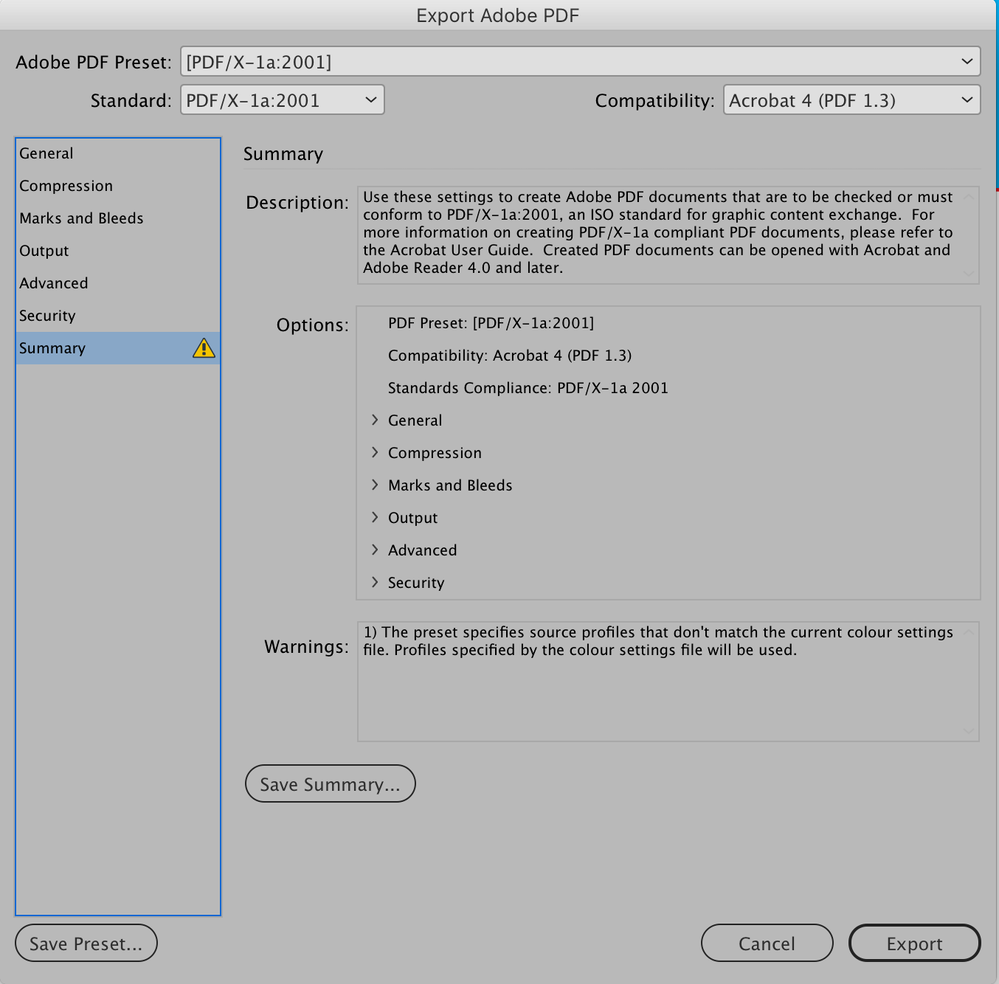Expand the General options chevron
999x984 pixels.
click(375, 420)
